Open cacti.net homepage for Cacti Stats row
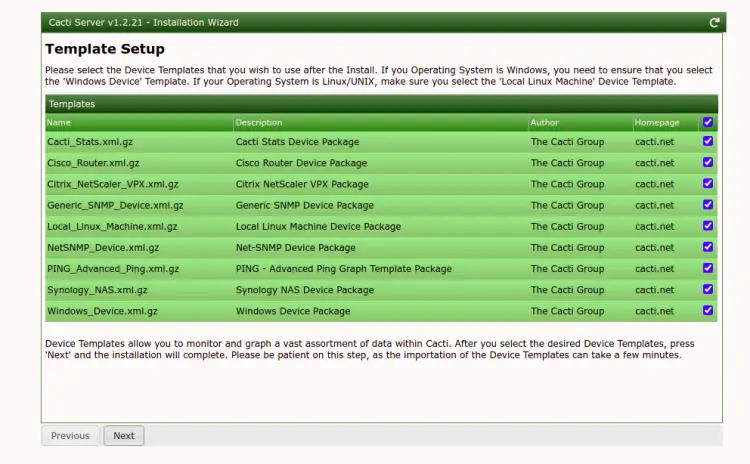This screenshot has height=464, width=750. [x=654, y=142]
